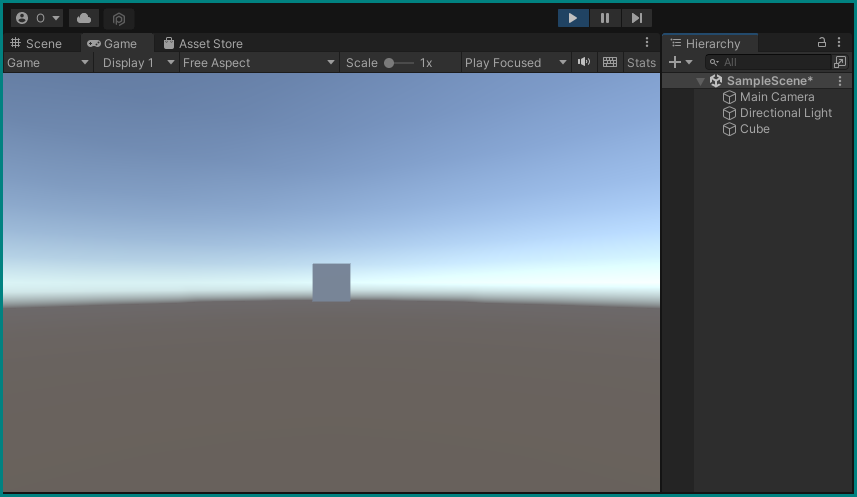Open the Display 1 dropdown
The image size is (857, 497).
coord(137,62)
